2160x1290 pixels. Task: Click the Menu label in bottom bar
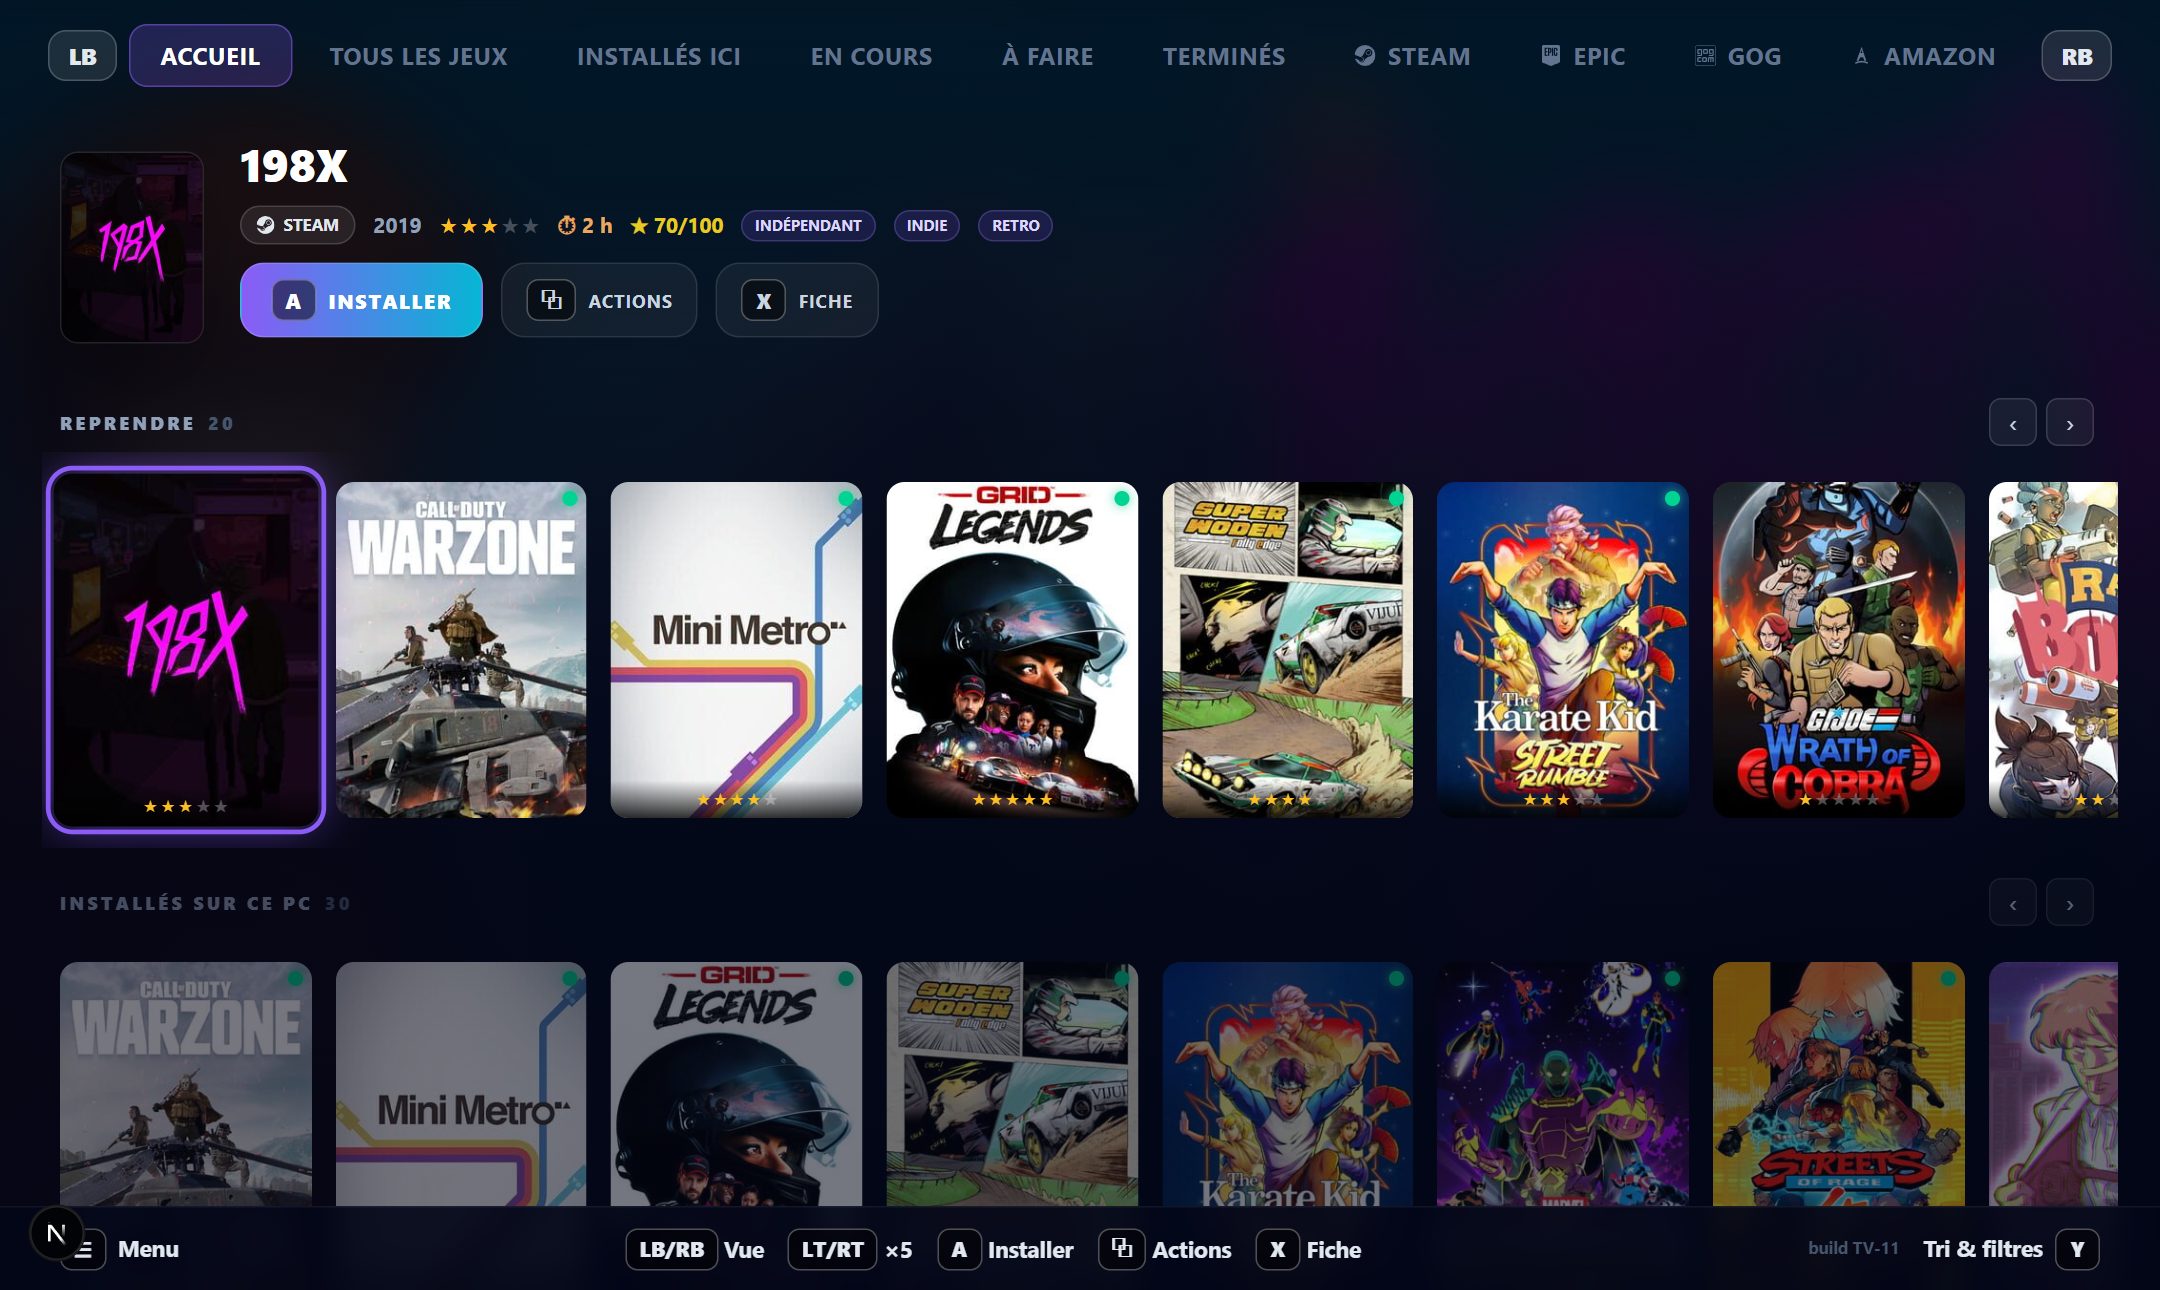click(x=148, y=1249)
